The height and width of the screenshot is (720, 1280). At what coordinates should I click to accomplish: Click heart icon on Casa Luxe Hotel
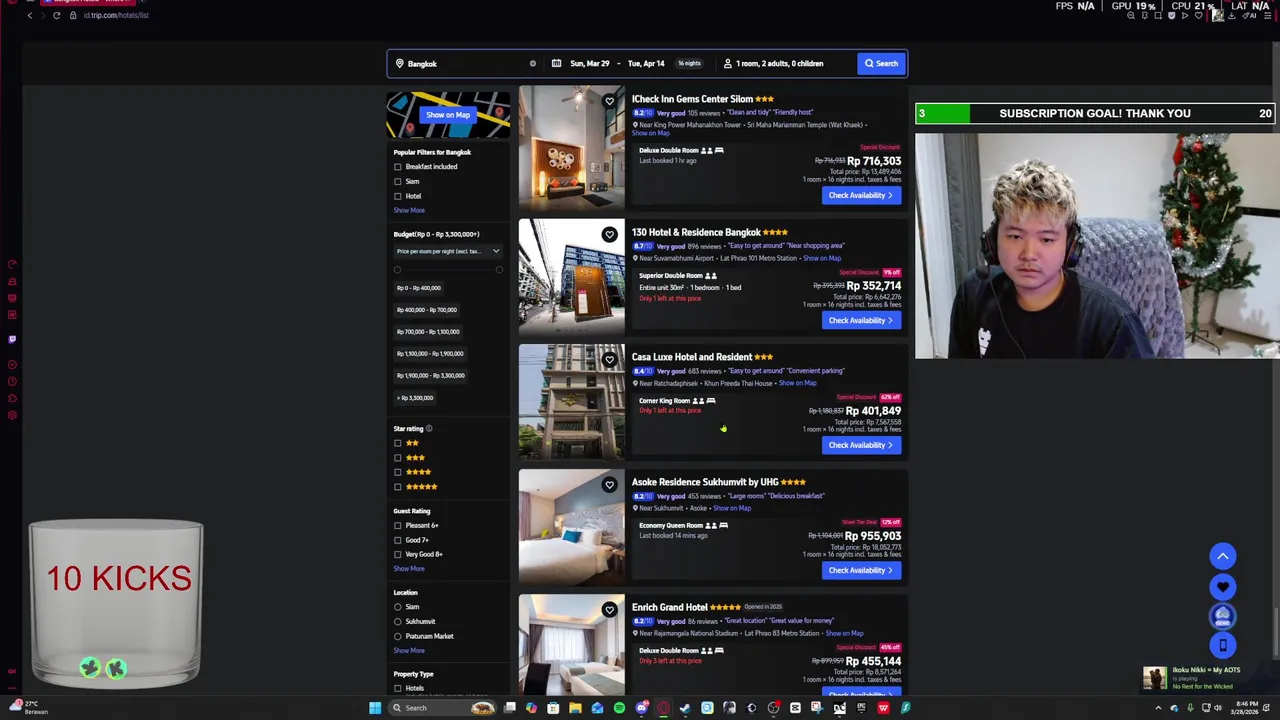tap(609, 359)
